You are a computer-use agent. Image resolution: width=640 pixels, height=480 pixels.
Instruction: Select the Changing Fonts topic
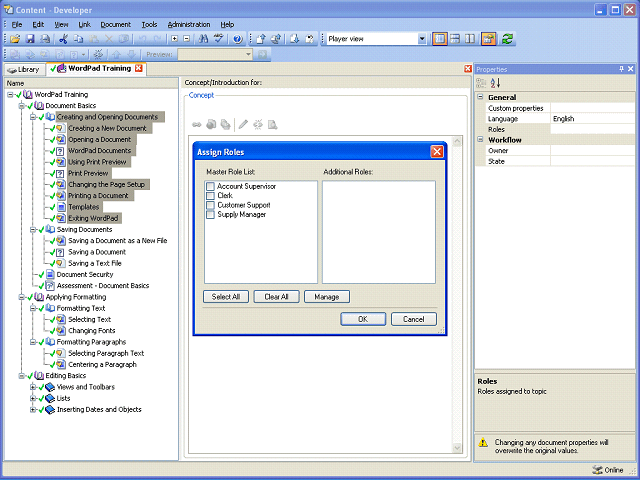[x=91, y=331]
